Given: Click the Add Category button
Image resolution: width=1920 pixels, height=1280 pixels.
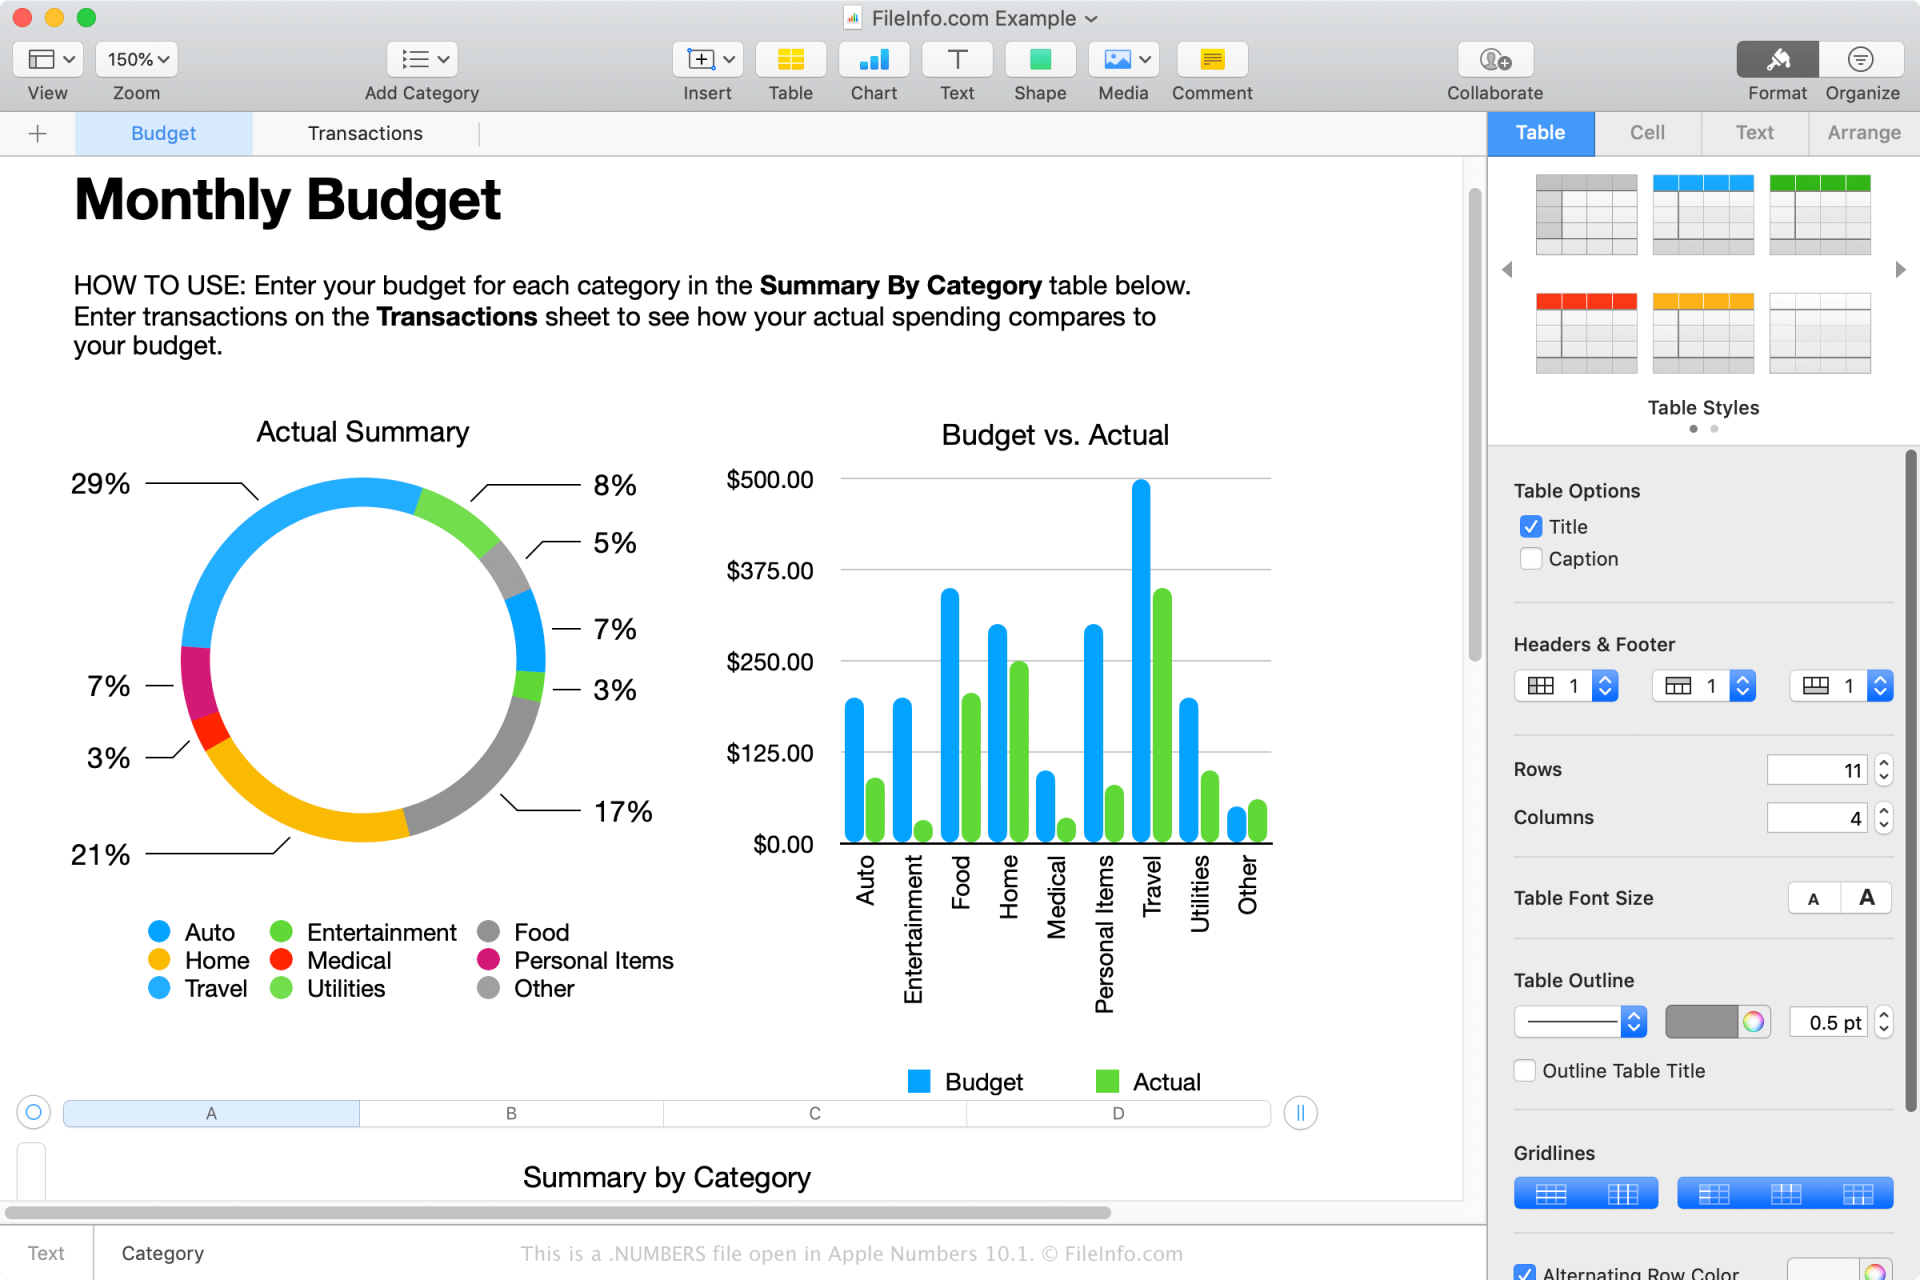Looking at the screenshot, I should pos(421,60).
